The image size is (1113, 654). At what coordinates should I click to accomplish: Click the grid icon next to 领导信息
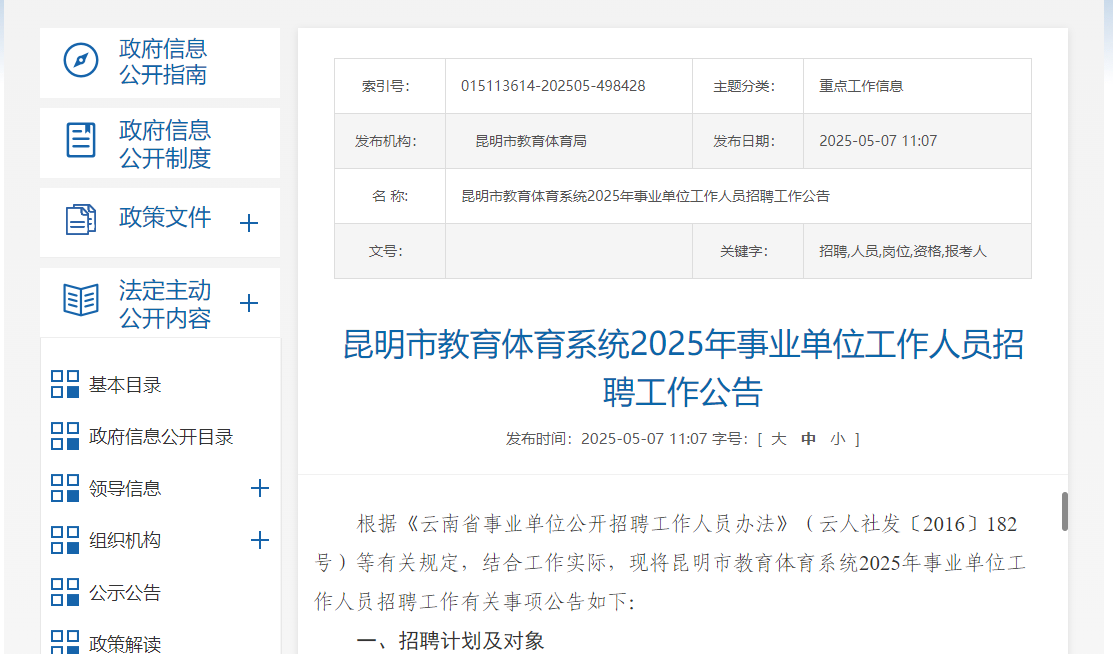coord(65,489)
